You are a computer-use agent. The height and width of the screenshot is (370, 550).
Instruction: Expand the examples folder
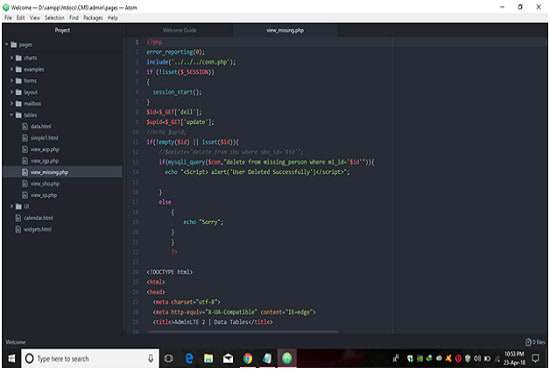pos(11,69)
